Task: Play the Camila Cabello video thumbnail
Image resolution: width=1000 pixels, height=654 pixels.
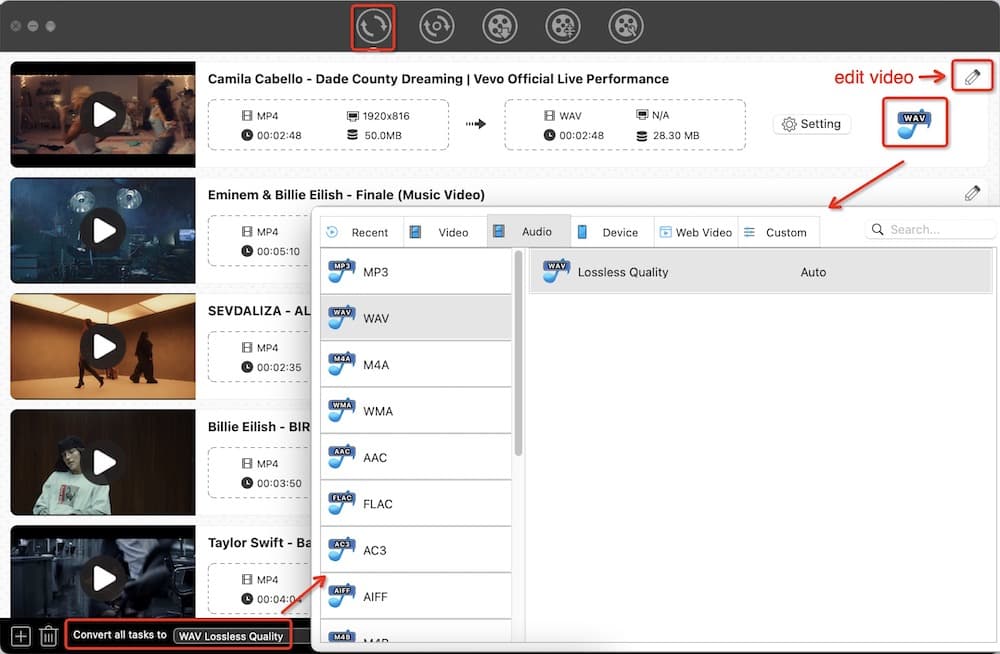Action: click(104, 115)
